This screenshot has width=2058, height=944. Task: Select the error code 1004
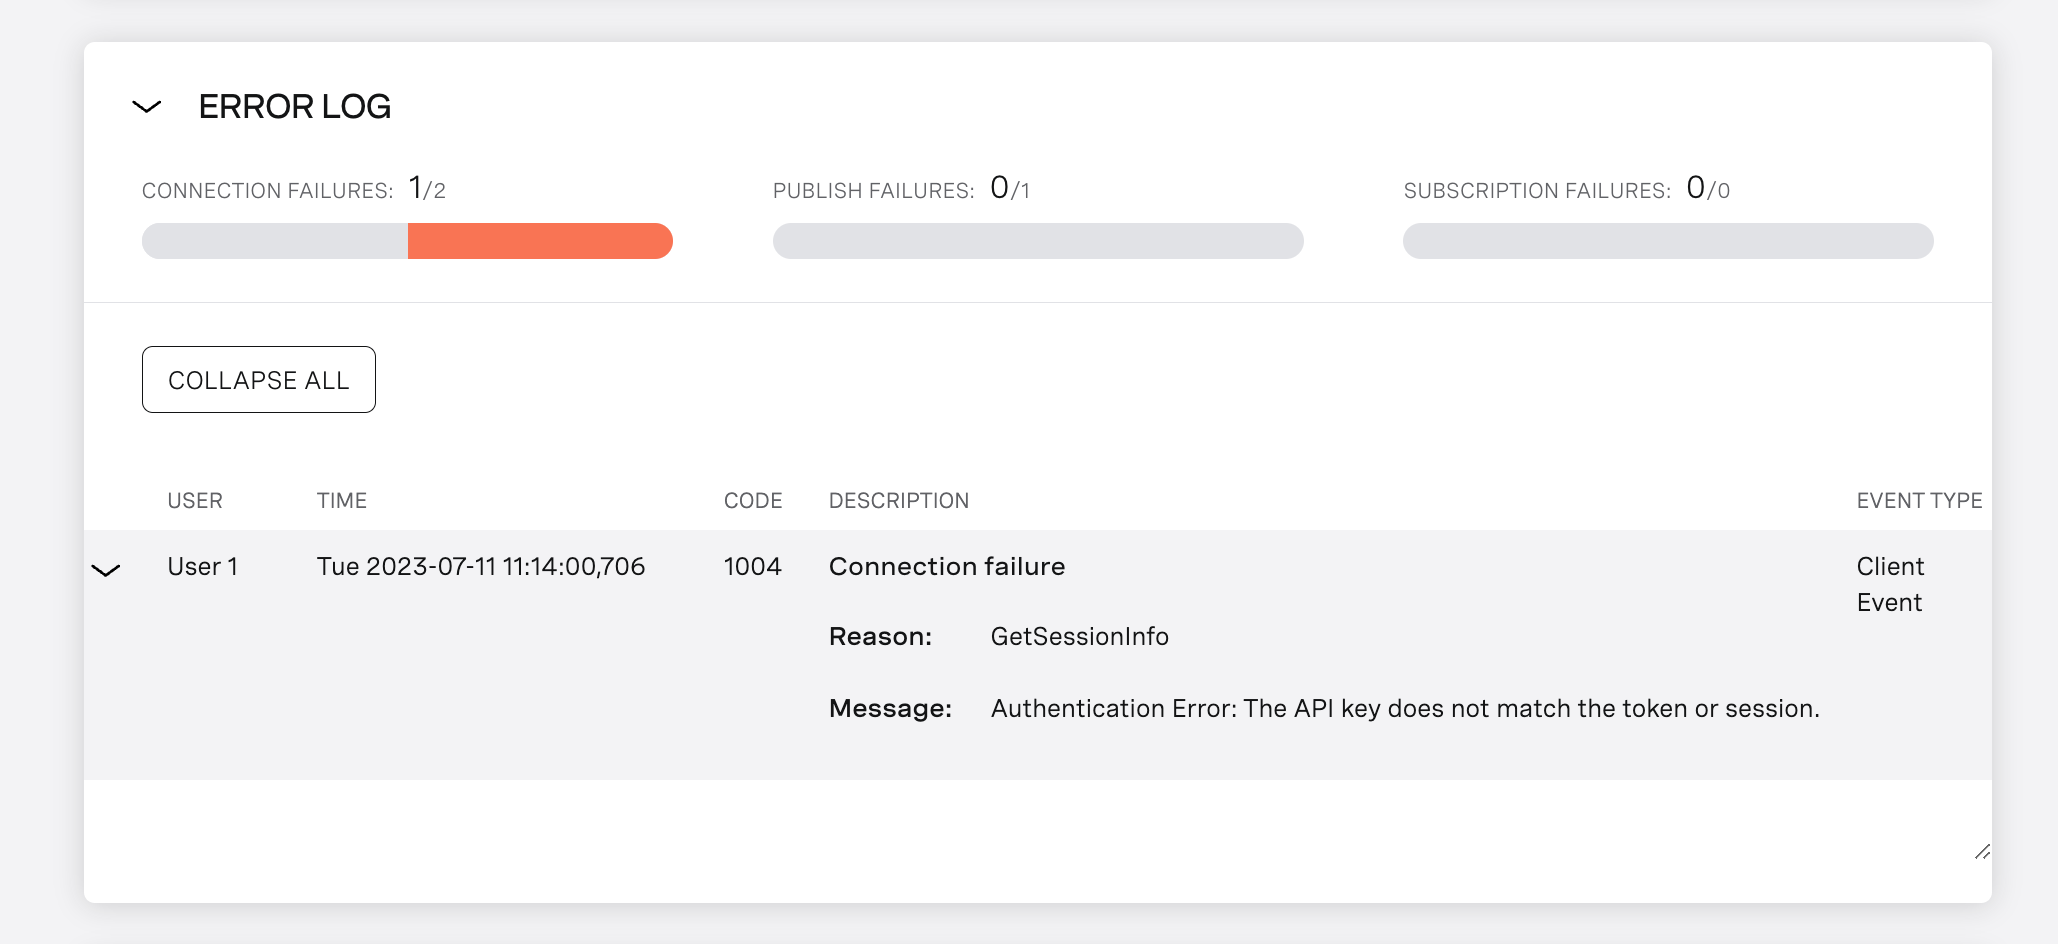point(752,566)
